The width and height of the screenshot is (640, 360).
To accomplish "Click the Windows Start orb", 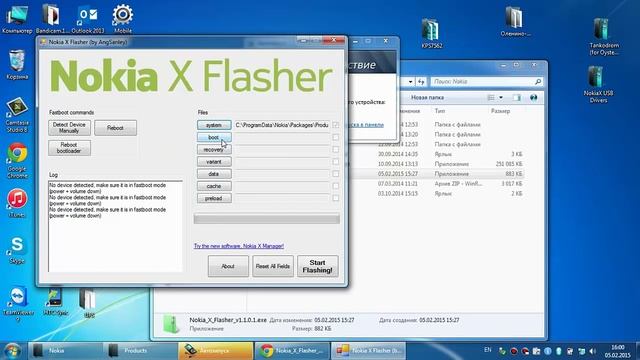I will [x=12, y=351].
